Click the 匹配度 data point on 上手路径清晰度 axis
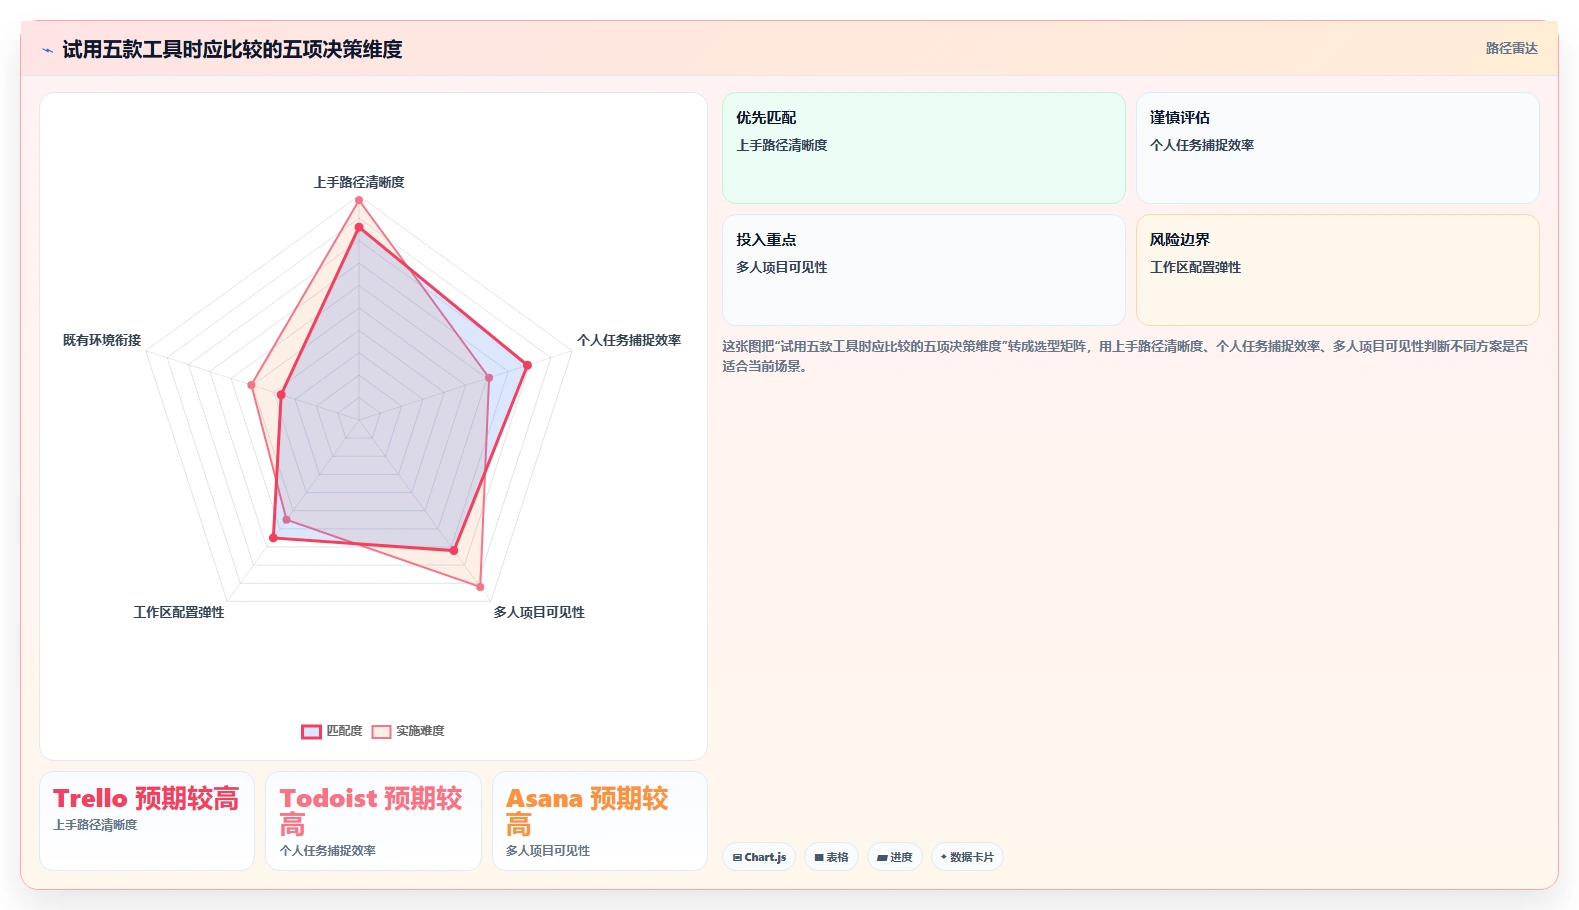This screenshot has height=910, width=1579. (359, 228)
